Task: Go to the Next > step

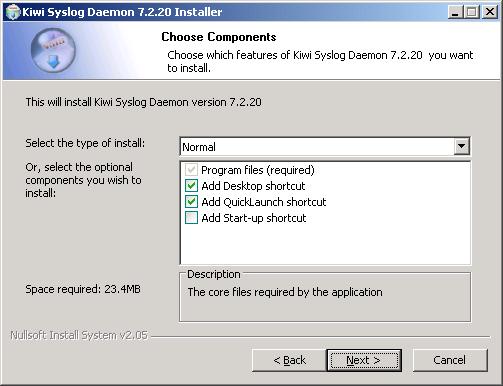Action: 364,360
